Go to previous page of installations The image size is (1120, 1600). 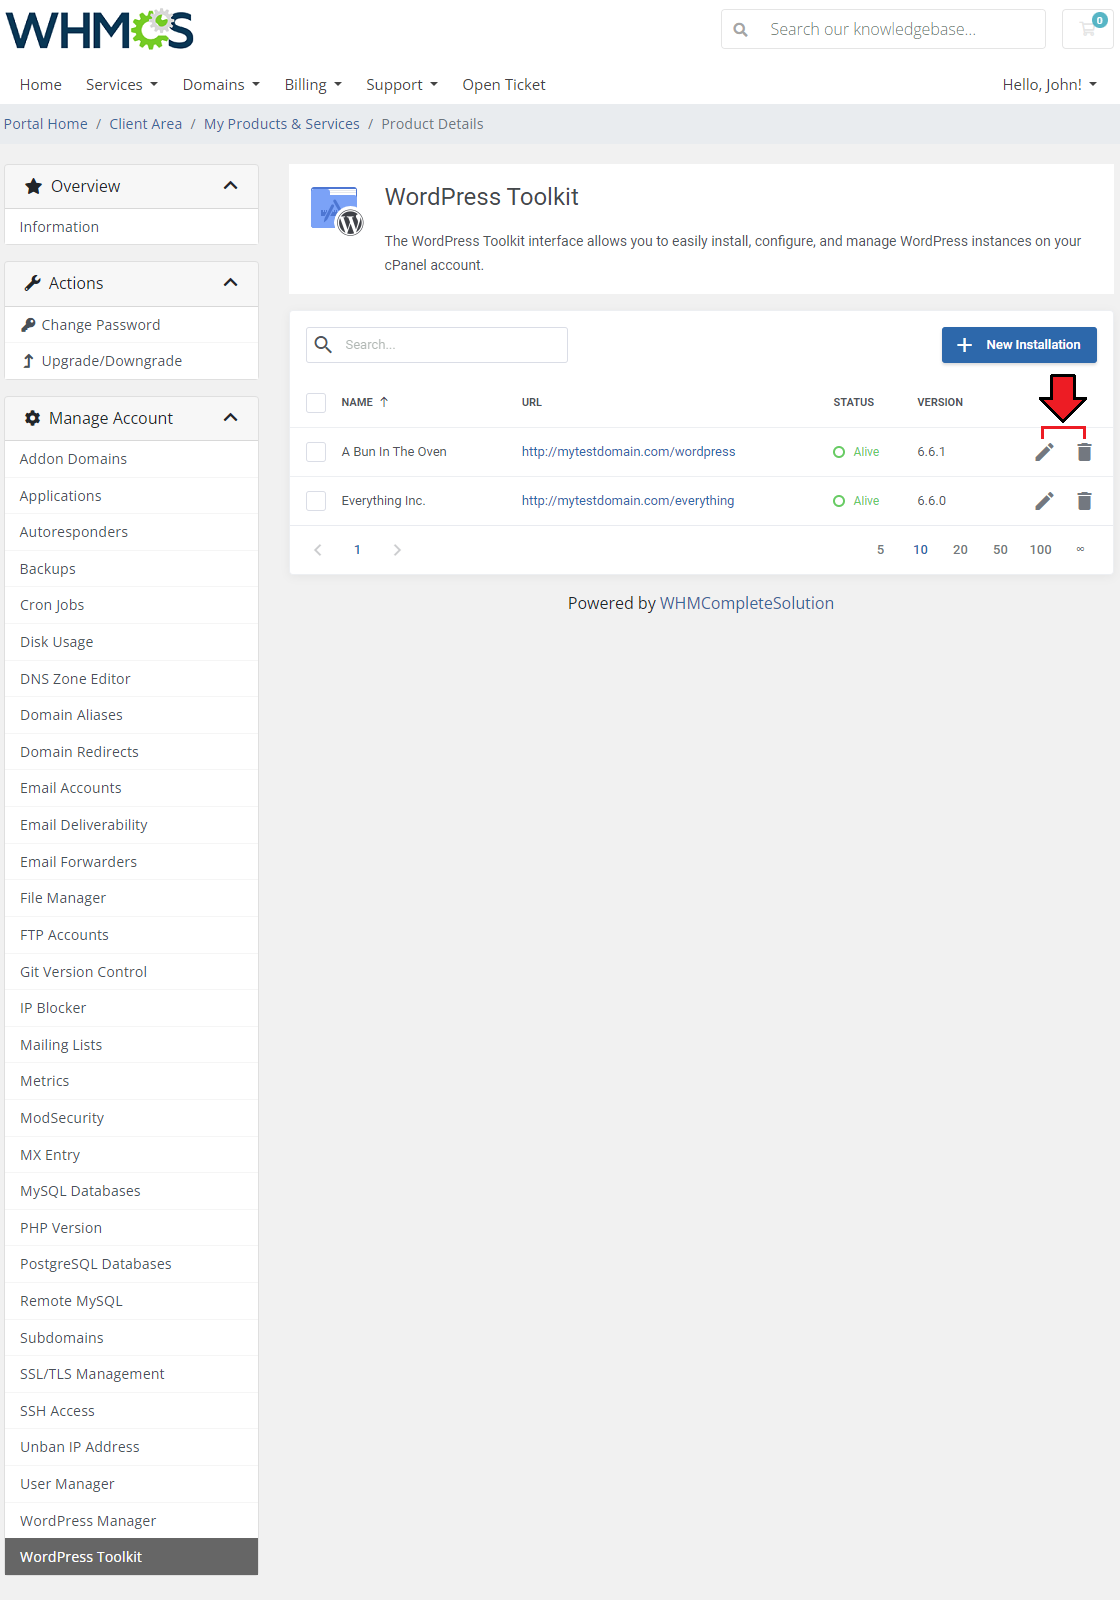pyautogui.click(x=318, y=550)
